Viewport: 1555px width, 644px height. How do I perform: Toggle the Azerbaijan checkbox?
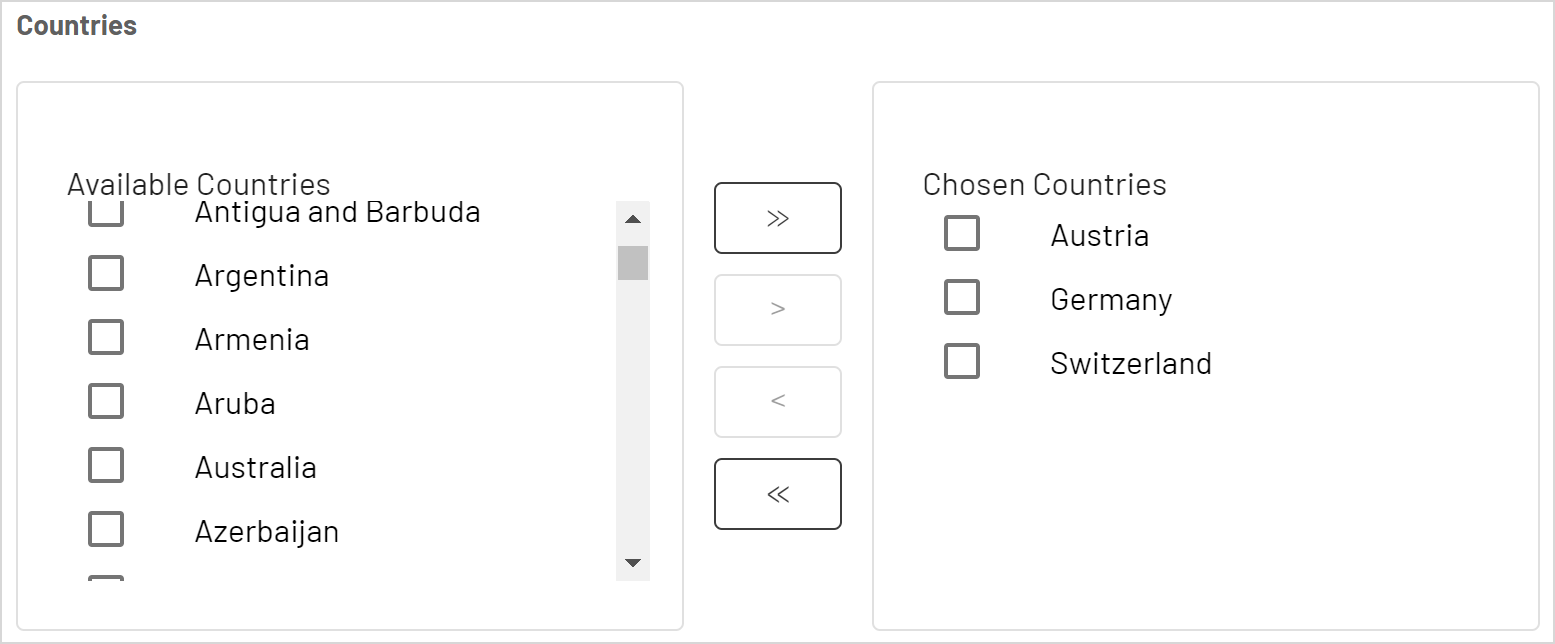[x=106, y=529]
